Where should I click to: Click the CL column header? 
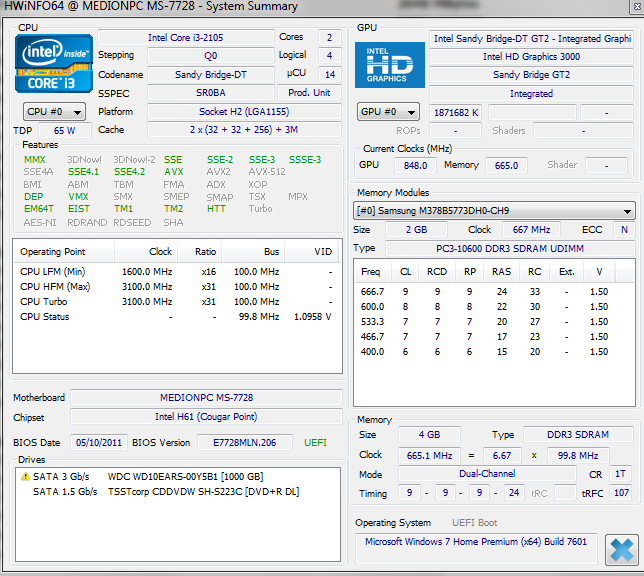405,272
